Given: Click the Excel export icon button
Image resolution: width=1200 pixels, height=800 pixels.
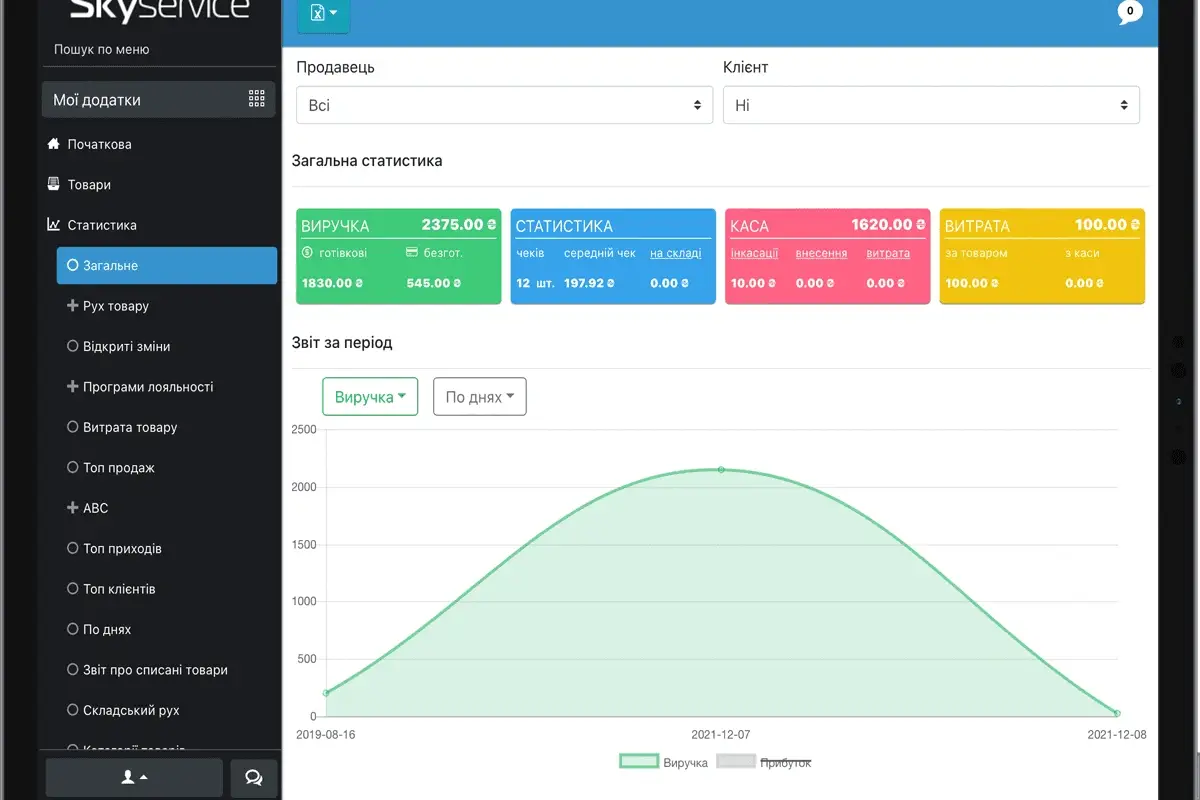Looking at the screenshot, I should (x=323, y=14).
